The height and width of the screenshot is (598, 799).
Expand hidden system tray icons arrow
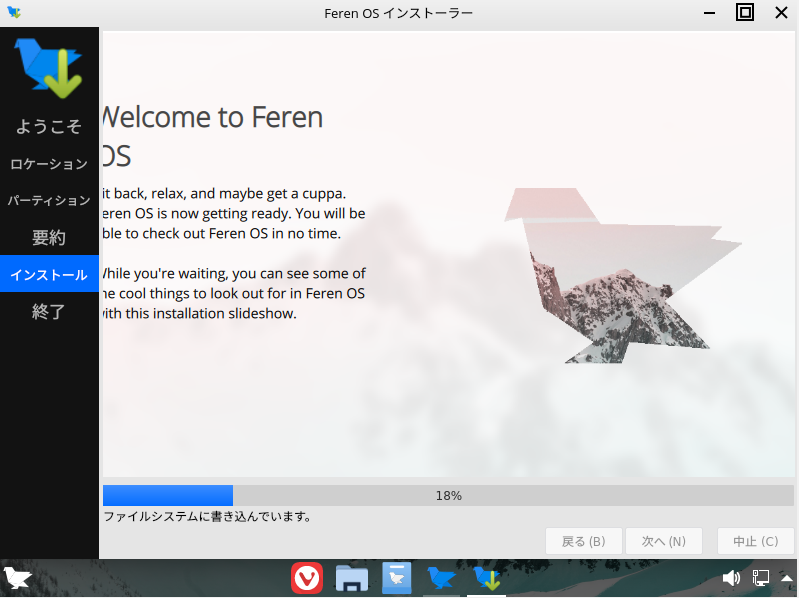787,578
